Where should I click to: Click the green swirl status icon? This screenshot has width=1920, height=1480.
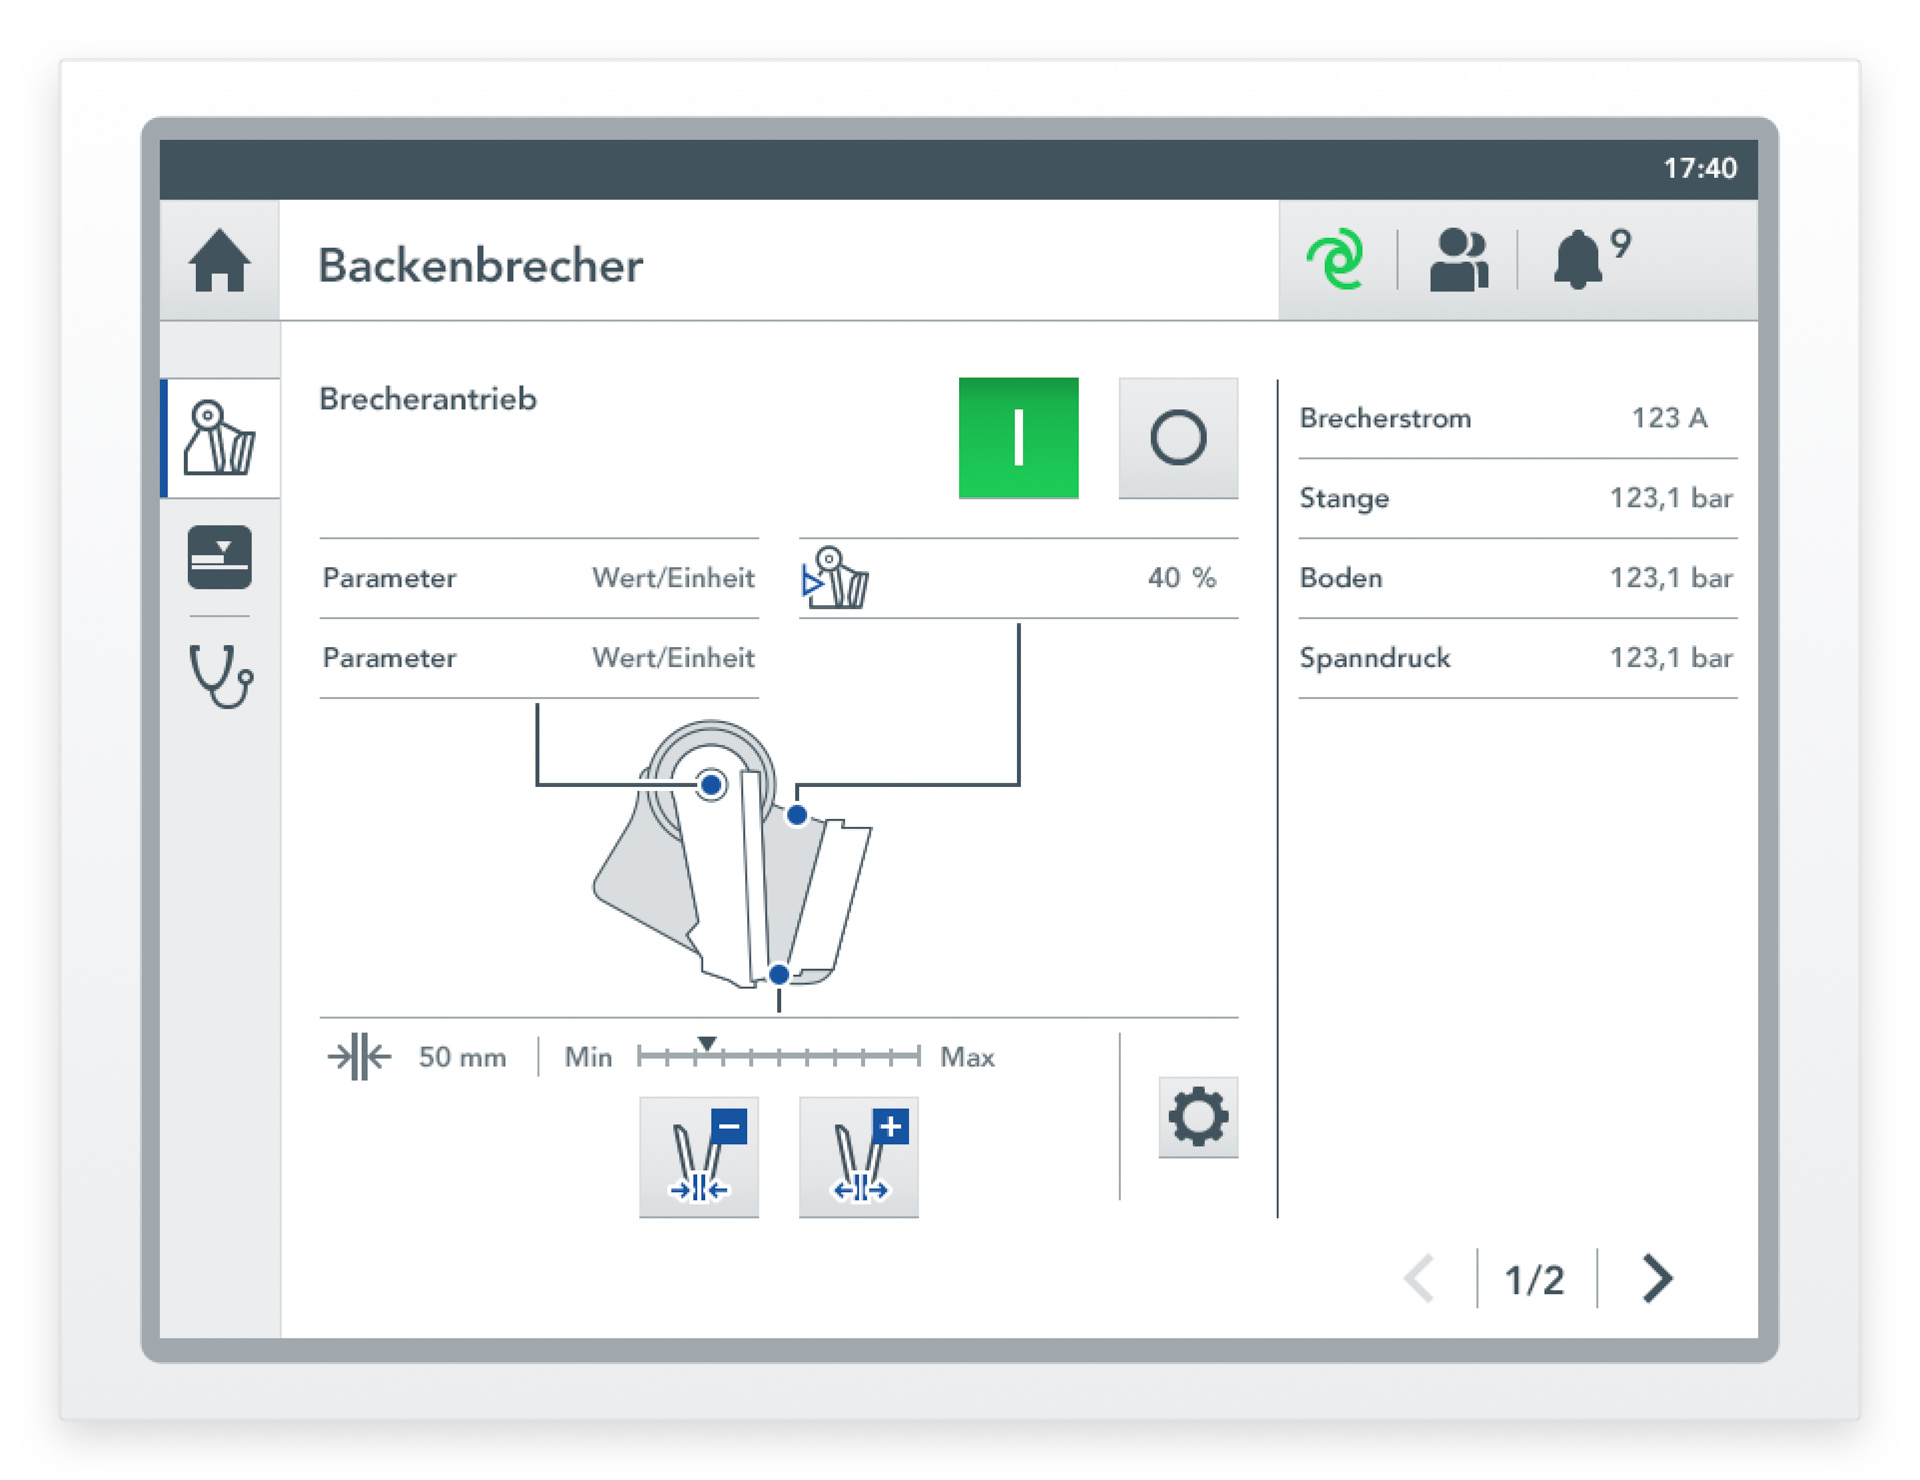(x=1336, y=259)
